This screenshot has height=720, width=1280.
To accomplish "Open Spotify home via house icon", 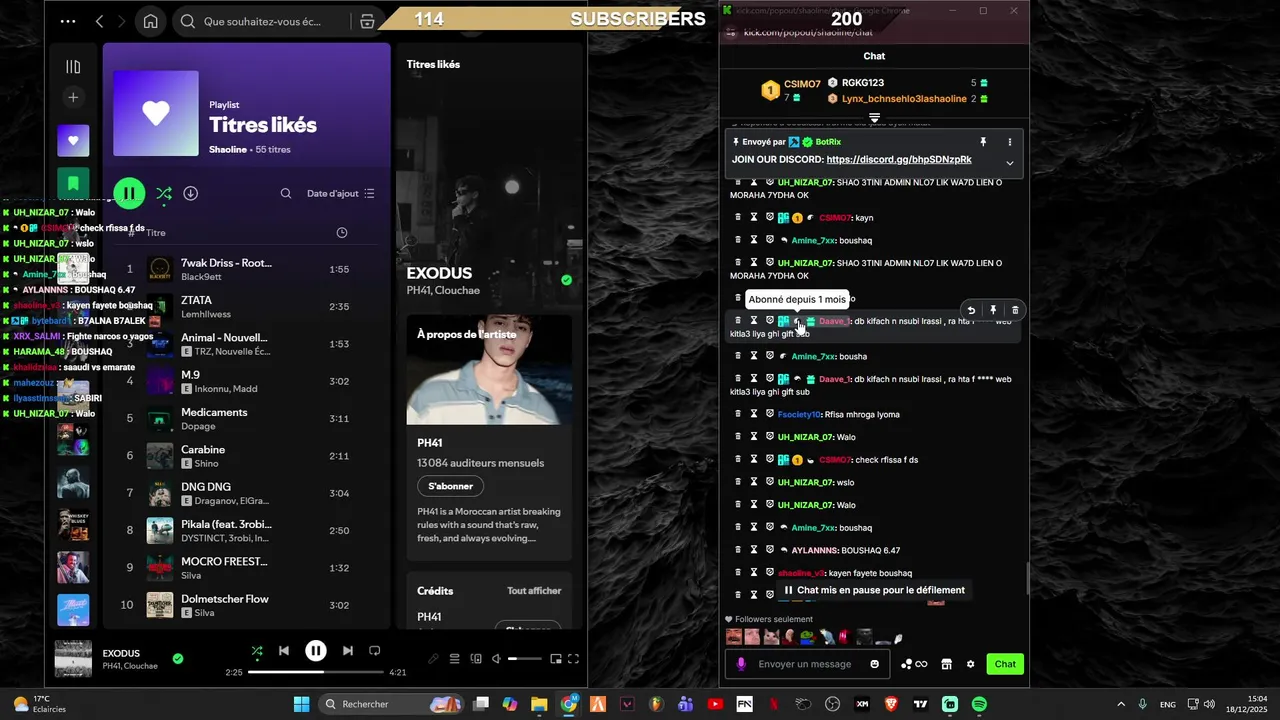I will (x=150, y=21).
